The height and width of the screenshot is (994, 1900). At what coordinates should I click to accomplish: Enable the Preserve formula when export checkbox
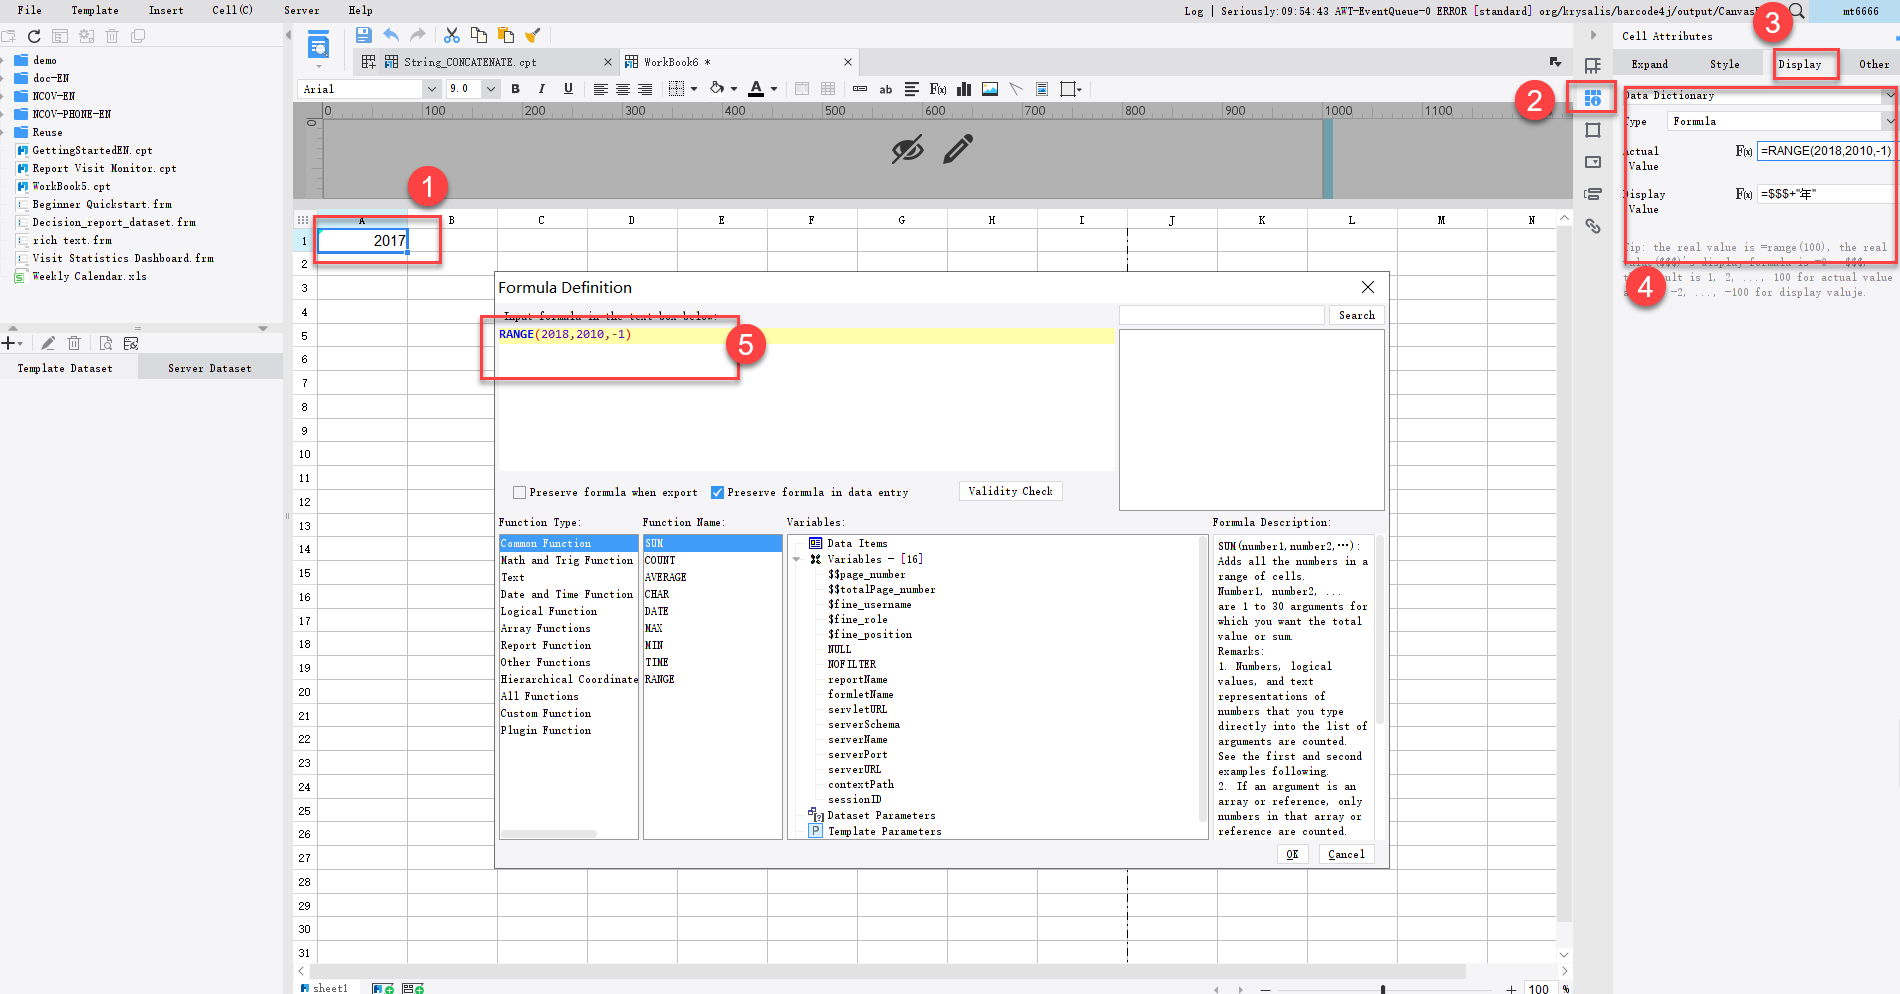click(520, 492)
